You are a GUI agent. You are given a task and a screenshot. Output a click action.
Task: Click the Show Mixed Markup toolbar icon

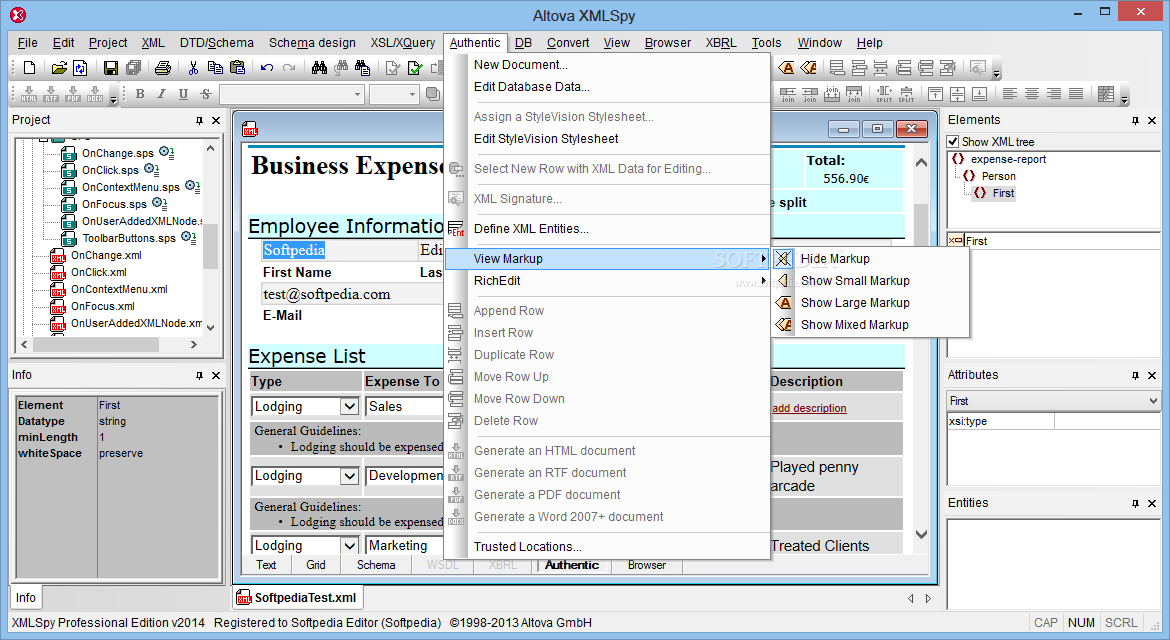coord(808,68)
